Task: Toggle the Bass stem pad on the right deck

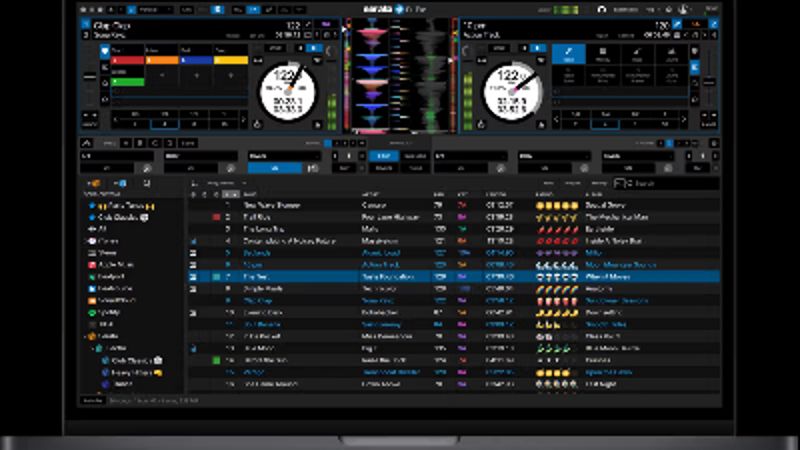Action: pos(637,54)
